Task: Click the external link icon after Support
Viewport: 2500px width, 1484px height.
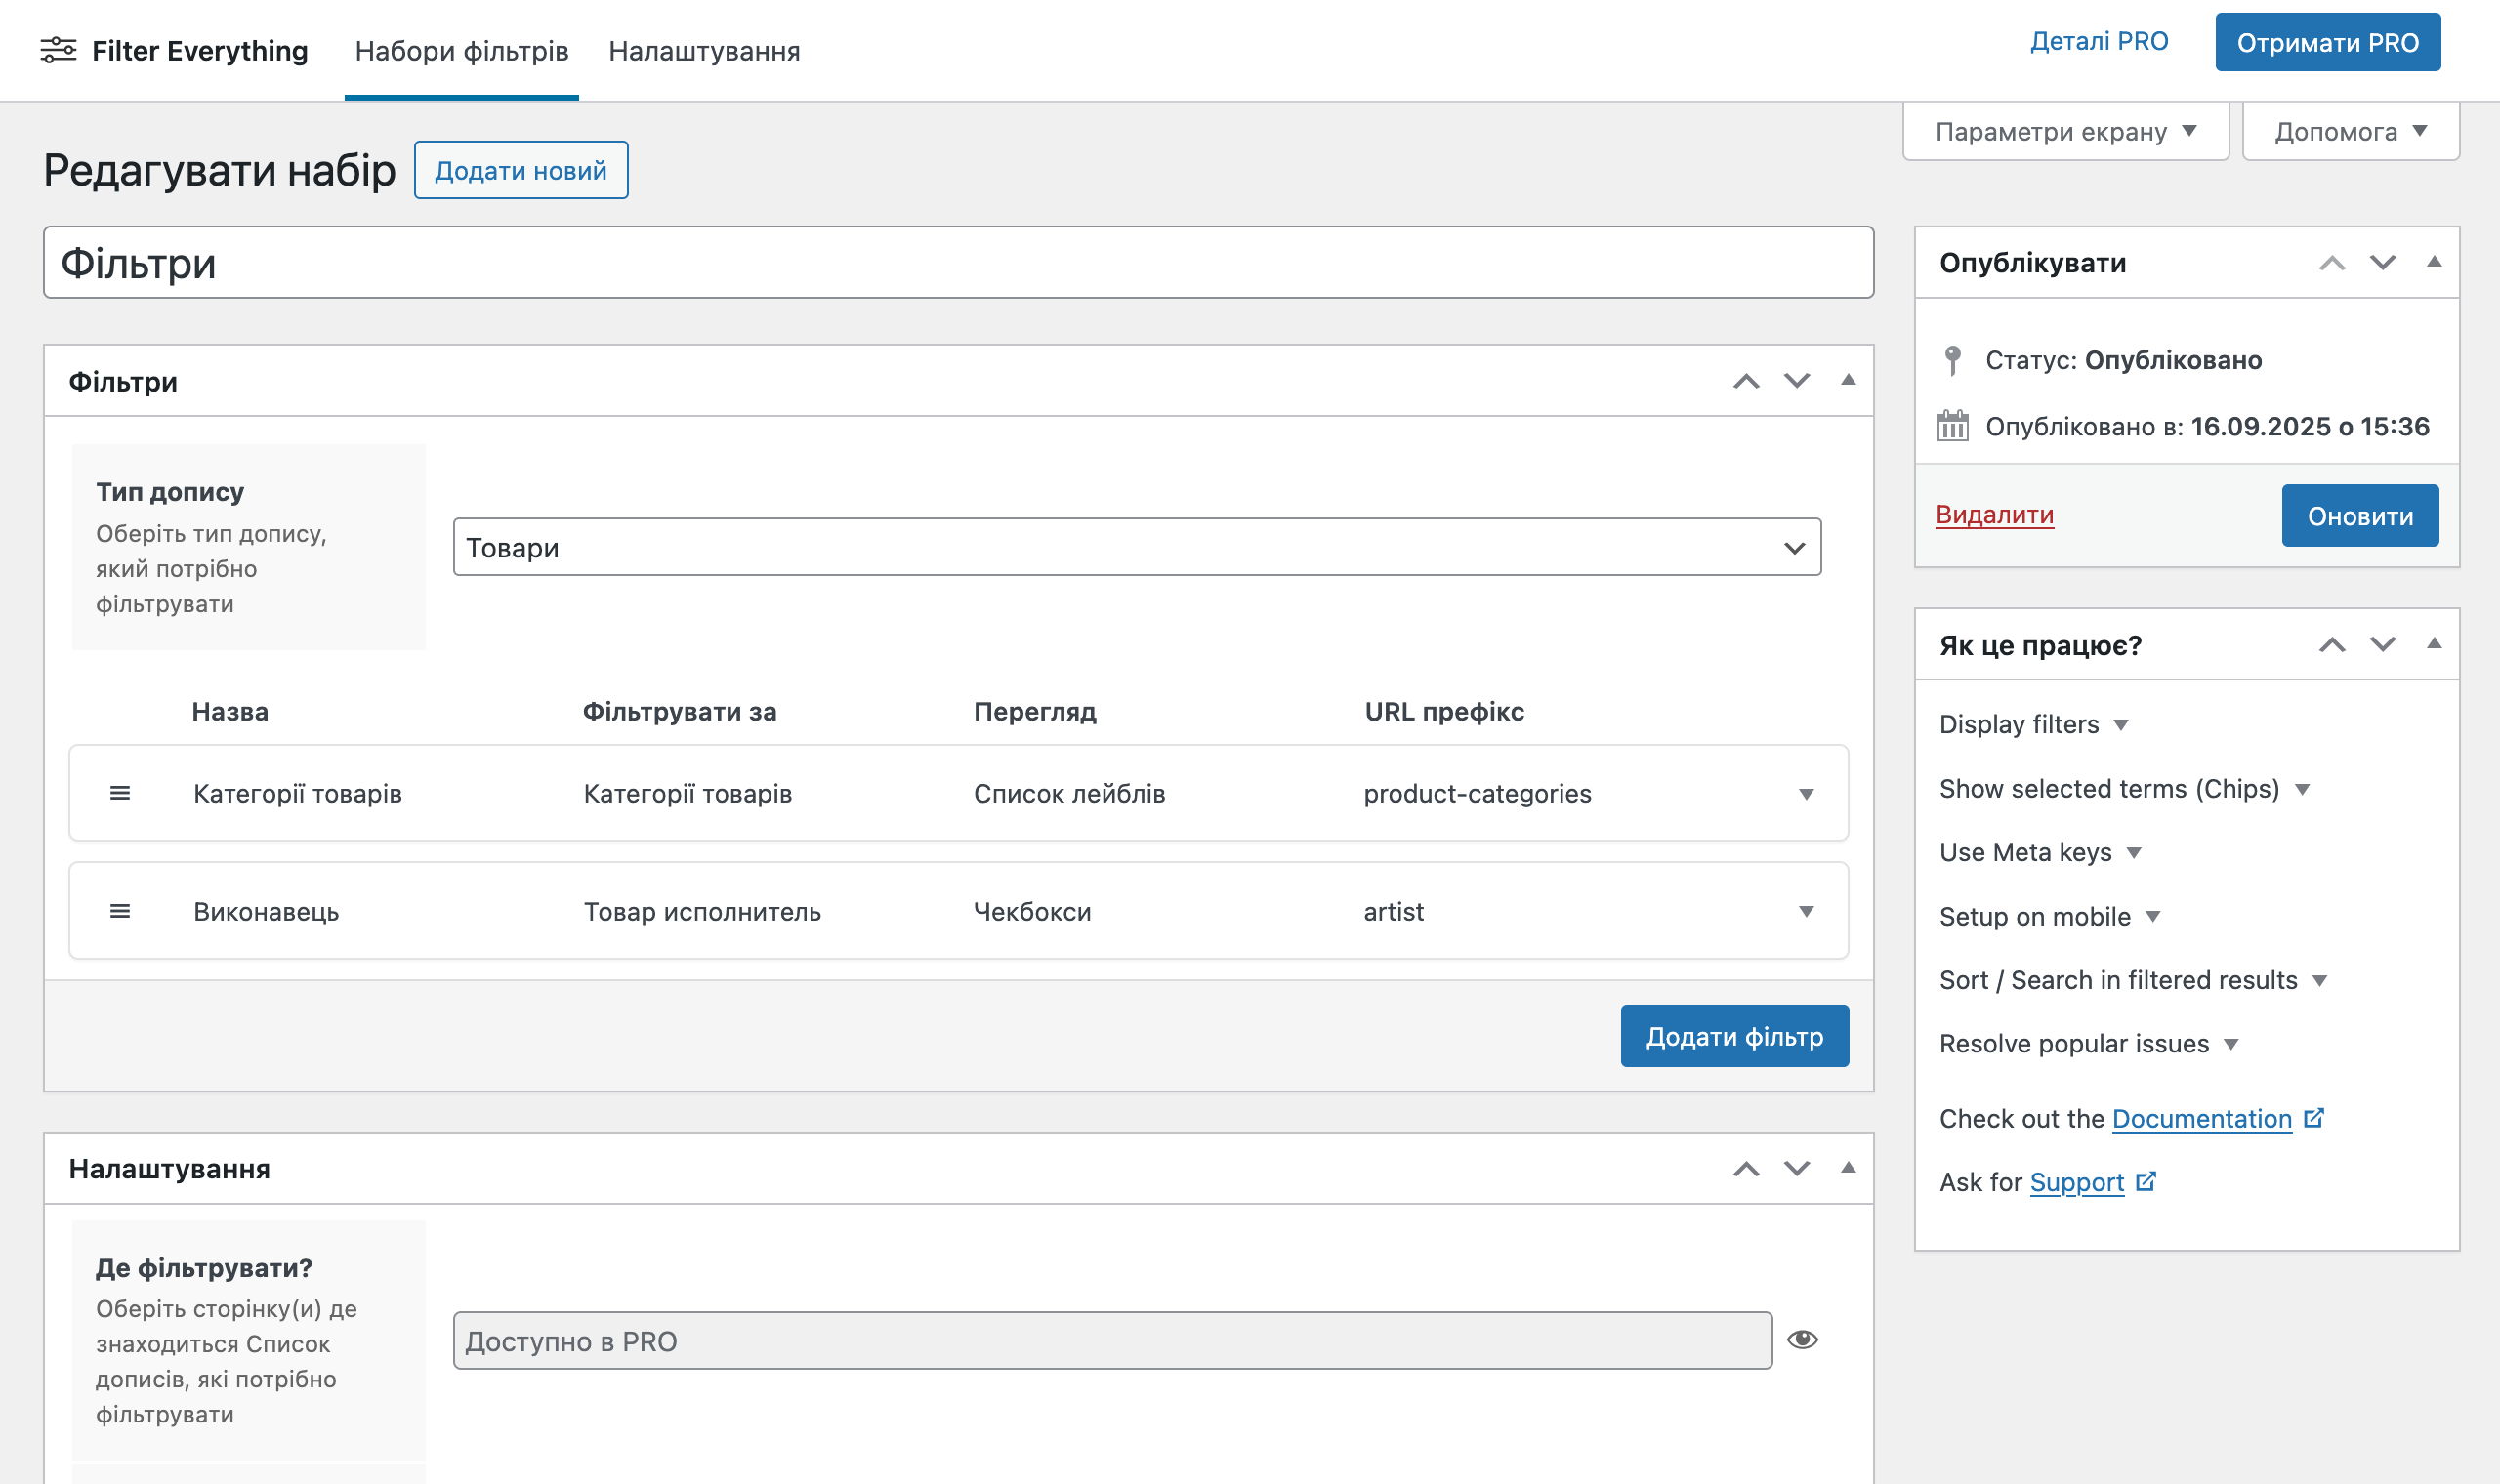Action: 2146,1181
